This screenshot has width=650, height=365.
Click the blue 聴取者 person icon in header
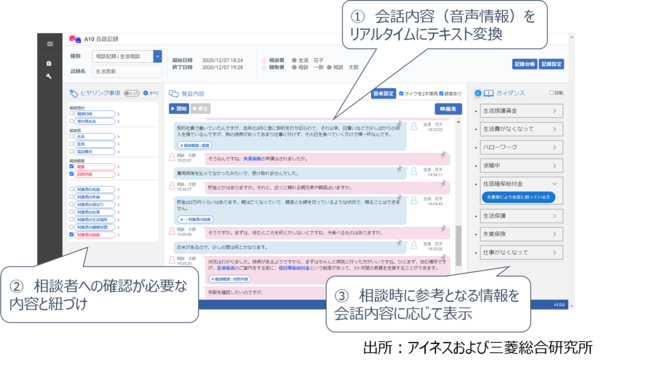[x=264, y=67]
